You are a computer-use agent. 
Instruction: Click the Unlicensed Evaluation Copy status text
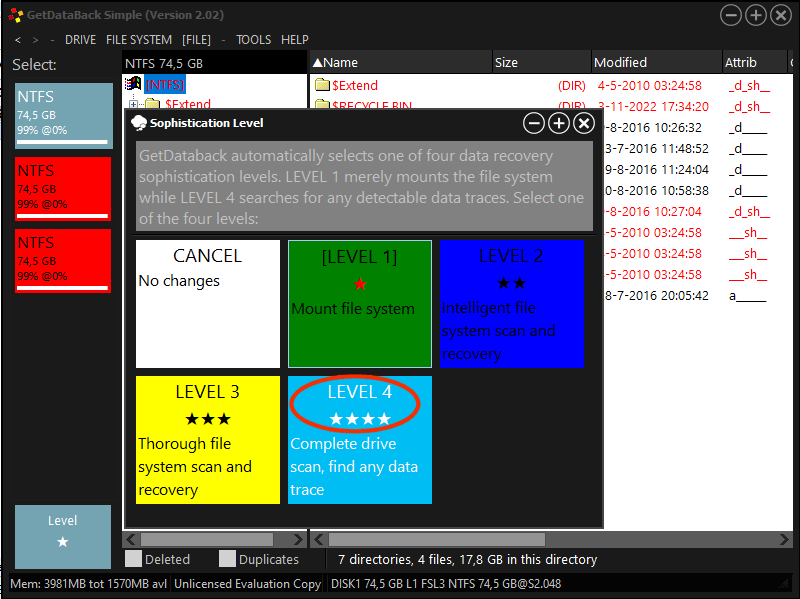click(x=247, y=584)
